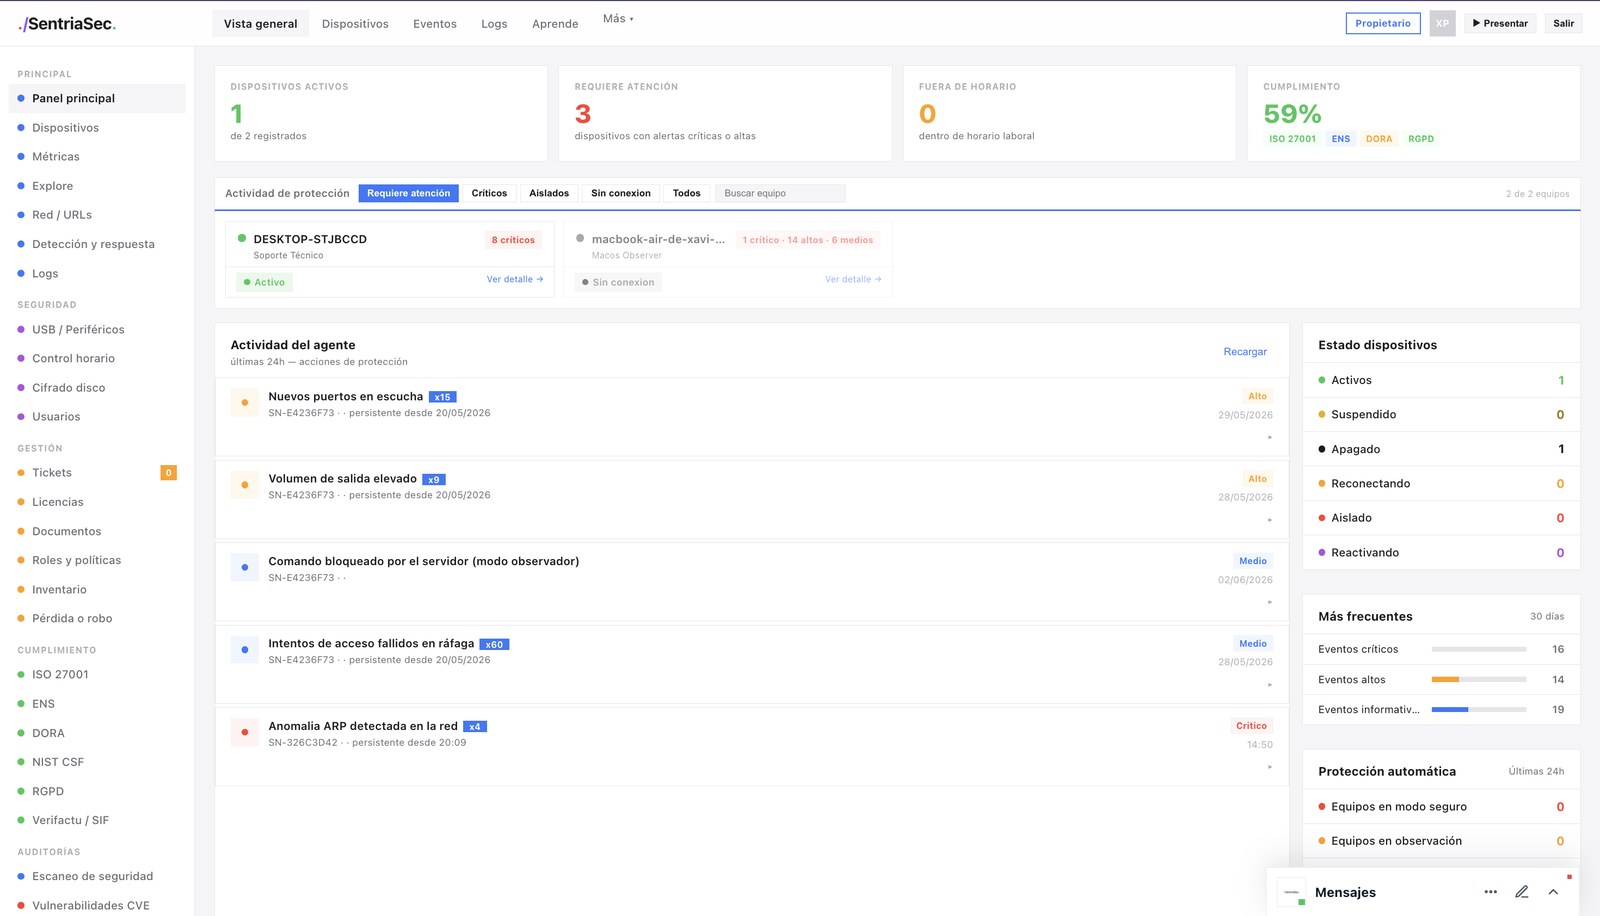Filter by Aislados
The image size is (1600, 916).
pyautogui.click(x=549, y=193)
